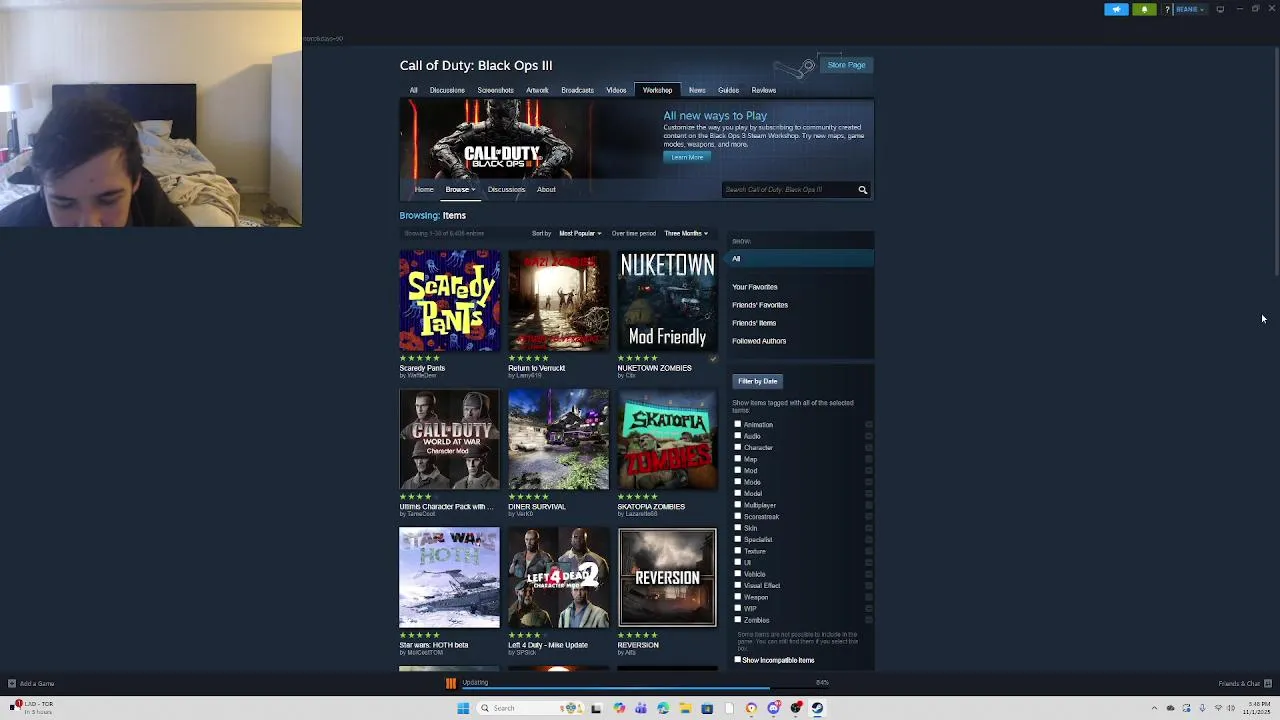The height and width of the screenshot is (720, 1280).
Task: Click the question mark help icon
Action: point(1167,9)
